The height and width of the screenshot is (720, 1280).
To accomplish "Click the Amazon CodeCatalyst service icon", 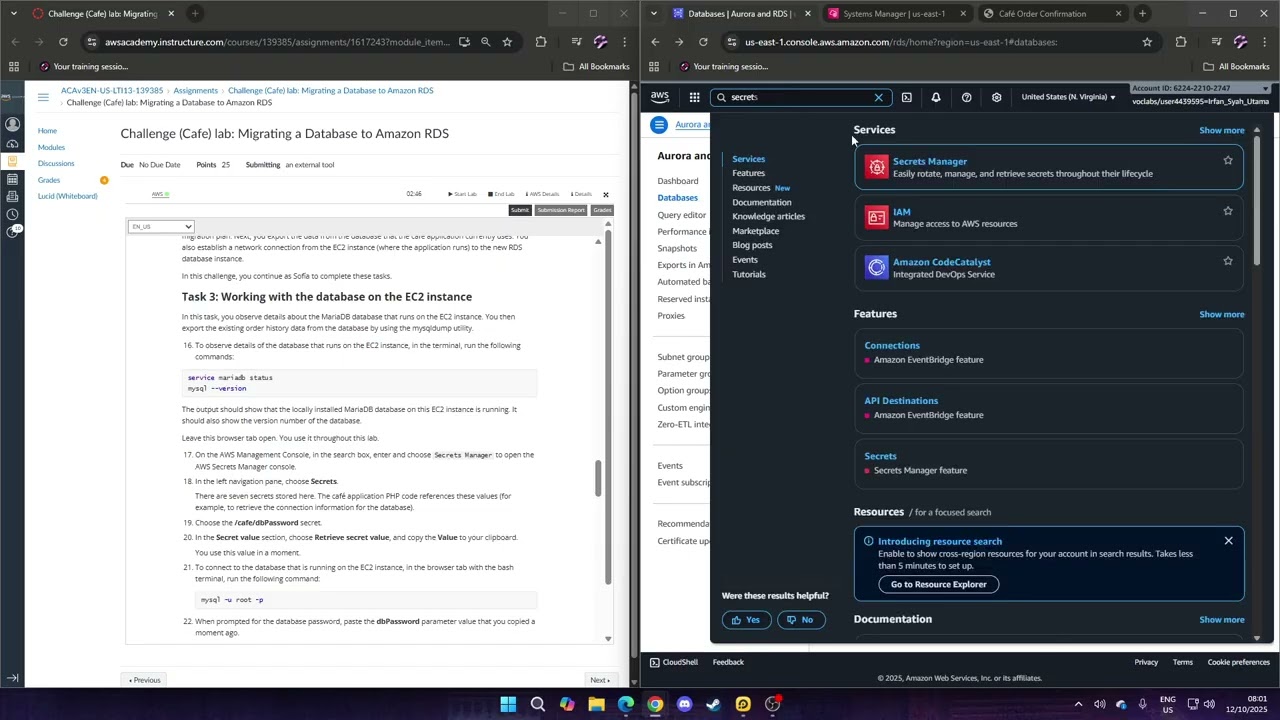I will pyautogui.click(x=877, y=267).
